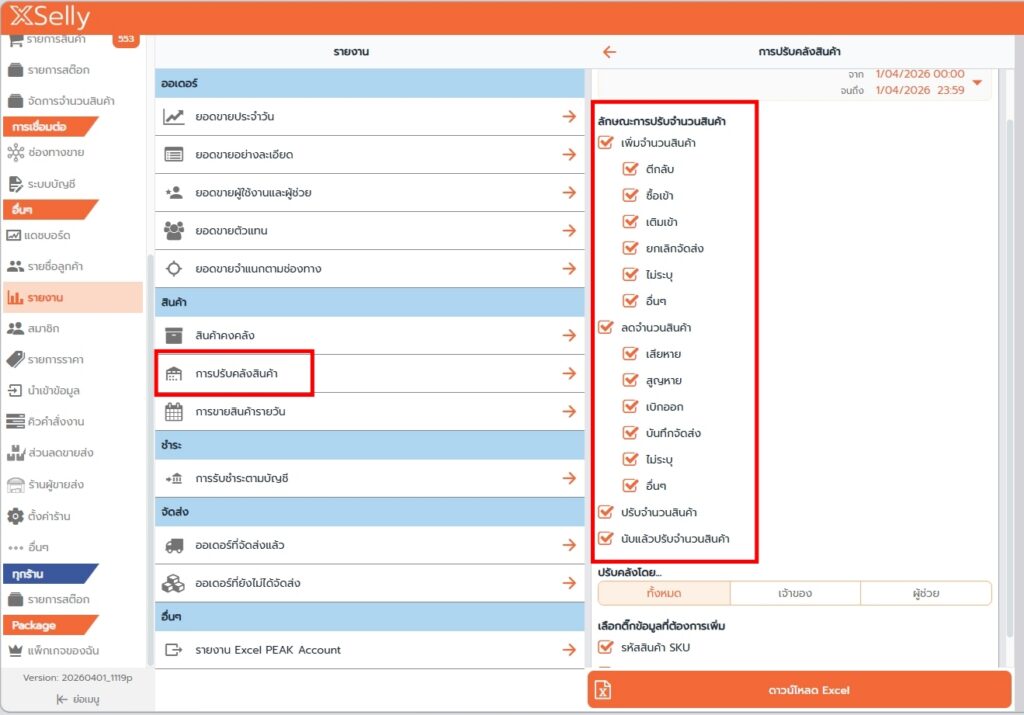Image resolution: width=1024 pixels, height=715 pixels.
Task: Open รายชื่อลูกค้า in sidebar menu
Action: 55,266
